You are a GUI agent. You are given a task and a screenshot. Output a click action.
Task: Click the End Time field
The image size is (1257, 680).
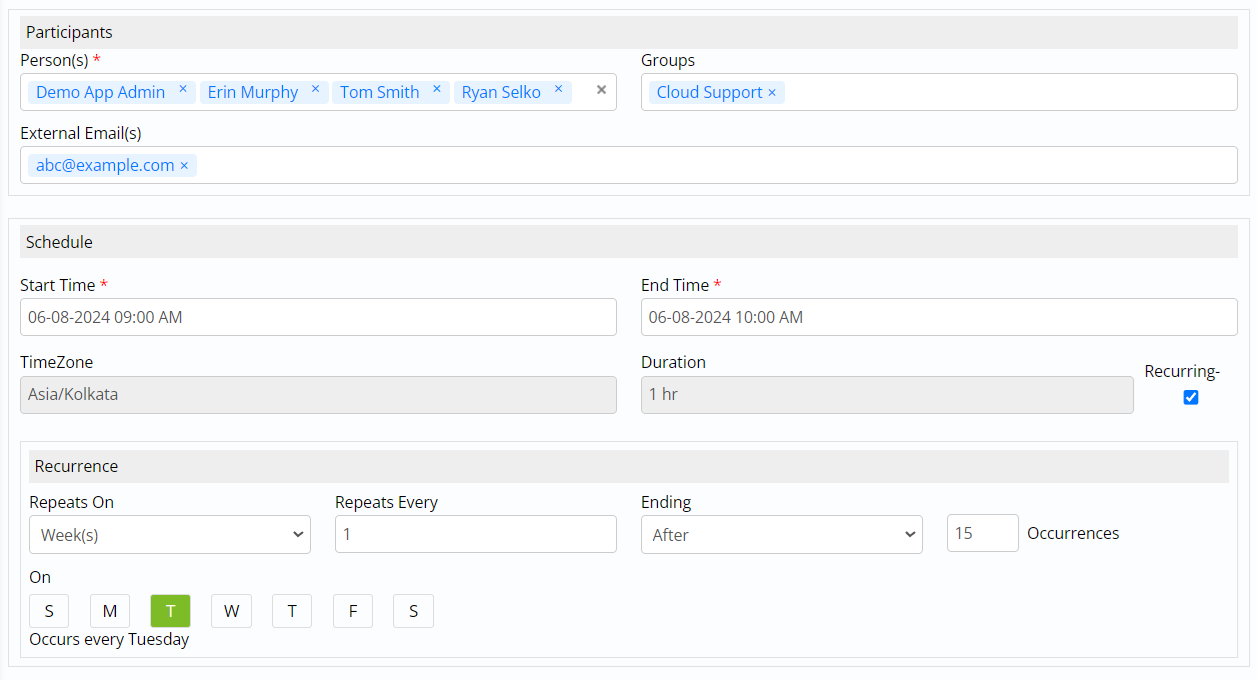click(x=938, y=317)
